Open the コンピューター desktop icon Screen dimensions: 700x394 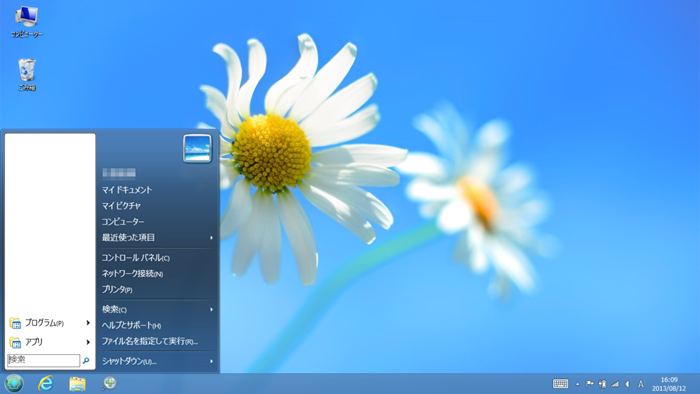pos(26,21)
